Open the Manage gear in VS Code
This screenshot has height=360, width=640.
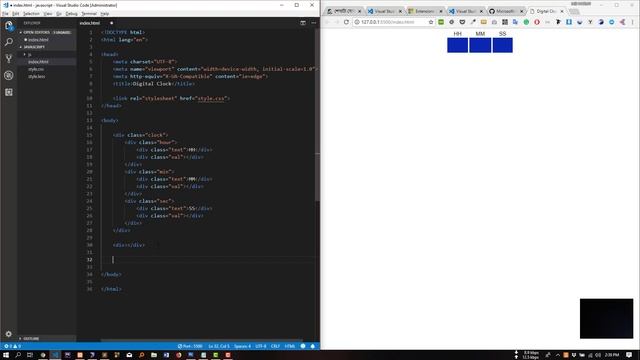click(x=9, y=334)
